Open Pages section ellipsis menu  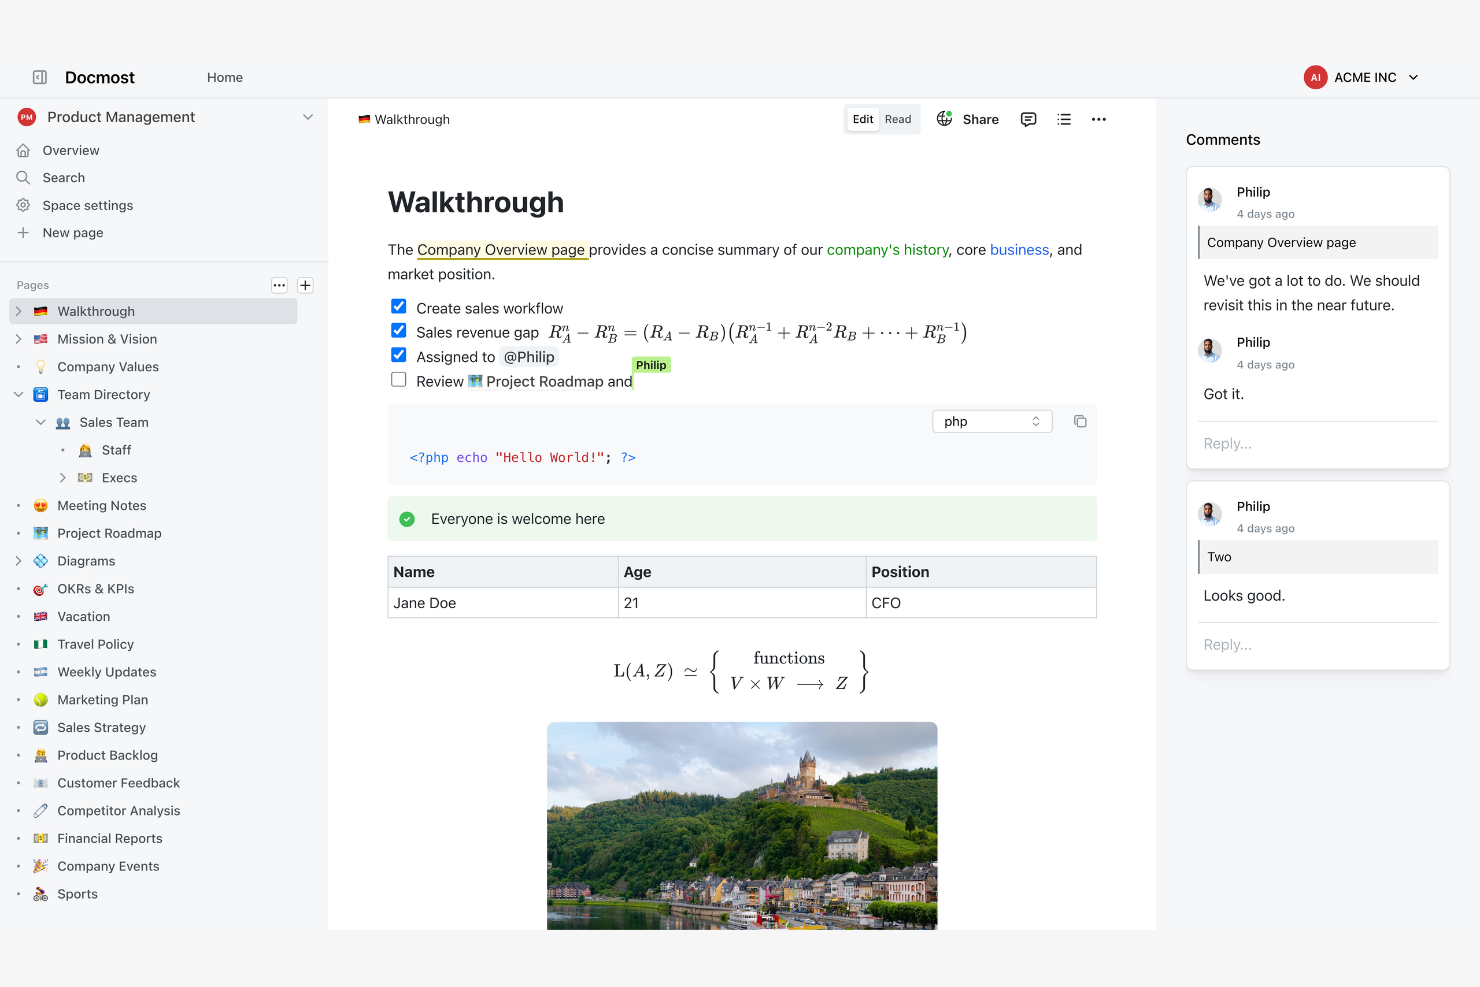coord(279,285)
